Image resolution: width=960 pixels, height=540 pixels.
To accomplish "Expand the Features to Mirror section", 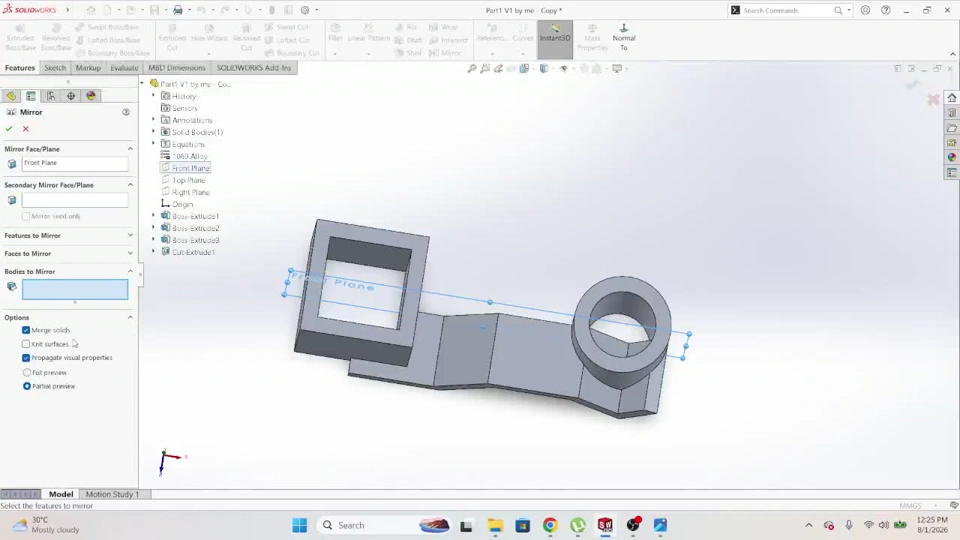I will click(130, 235).
